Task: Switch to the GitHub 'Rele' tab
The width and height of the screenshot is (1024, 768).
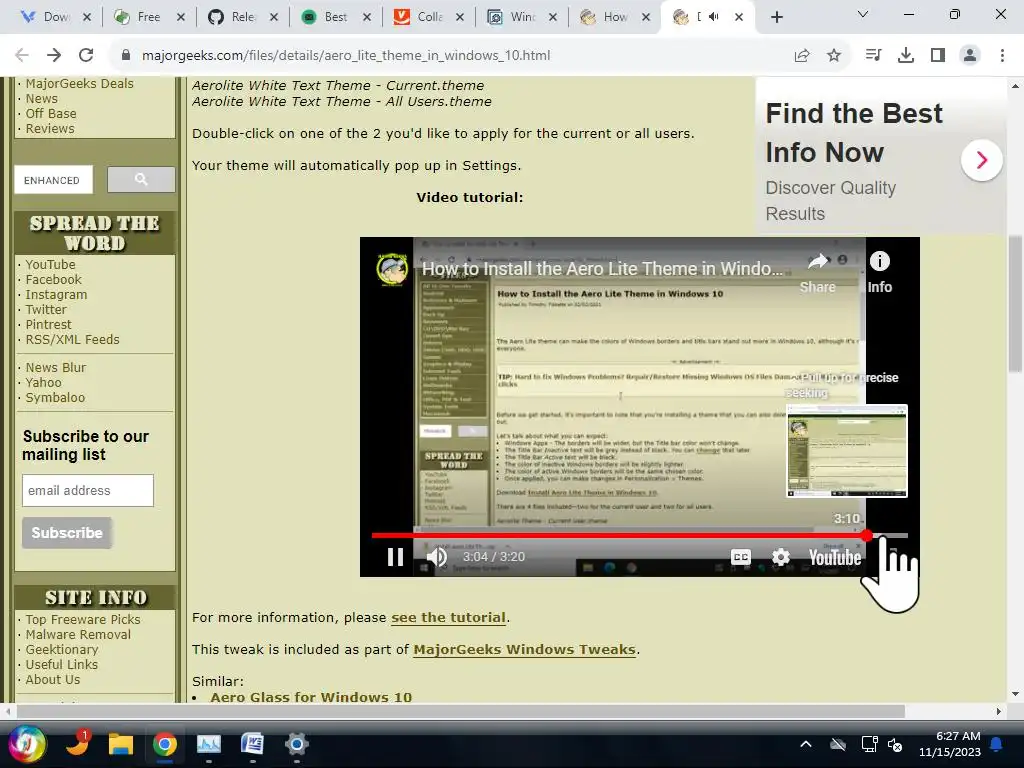Action: tap(242, 17)
